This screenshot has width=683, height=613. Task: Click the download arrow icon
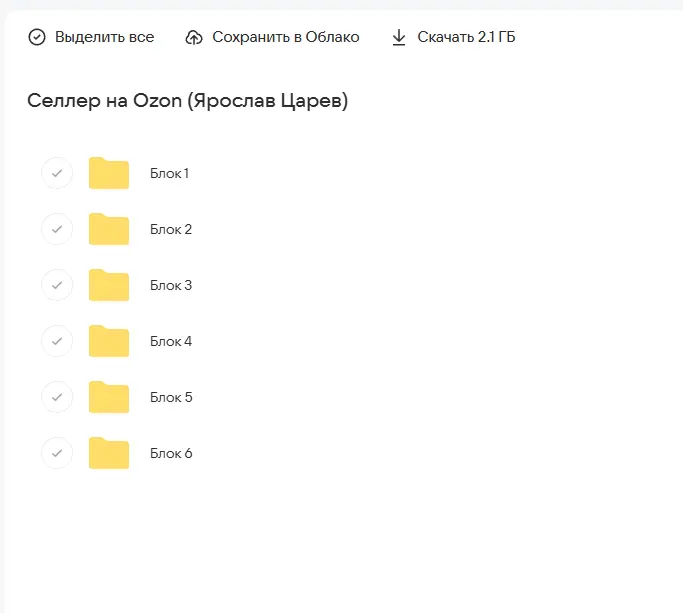click(399, 37)
